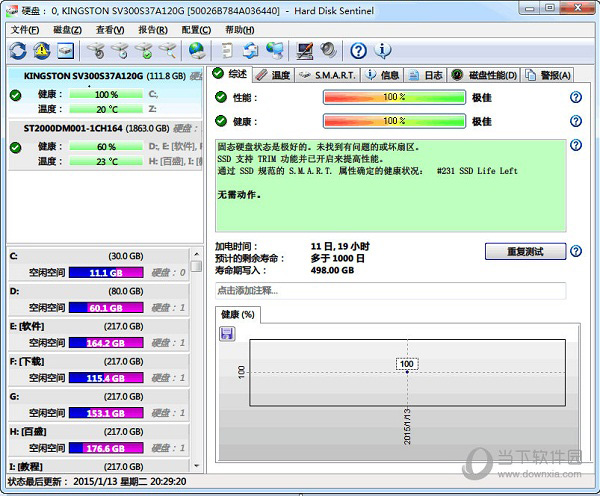Screen dimensions: 600x496
Task: Click the 点击添加注释 comment field
Action: pyautogui.click(x=391, y=290)
